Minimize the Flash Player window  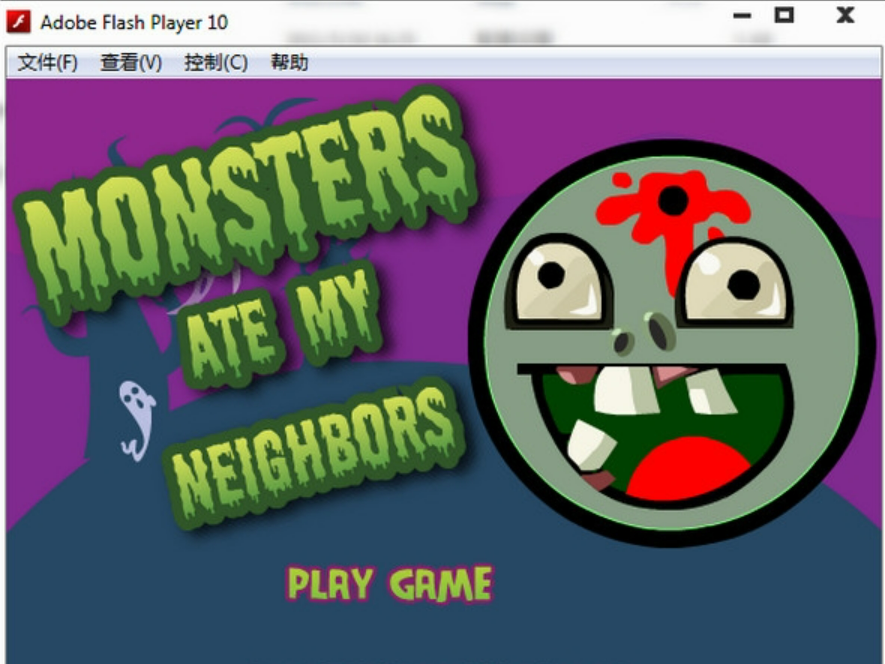tap(742, 16)
